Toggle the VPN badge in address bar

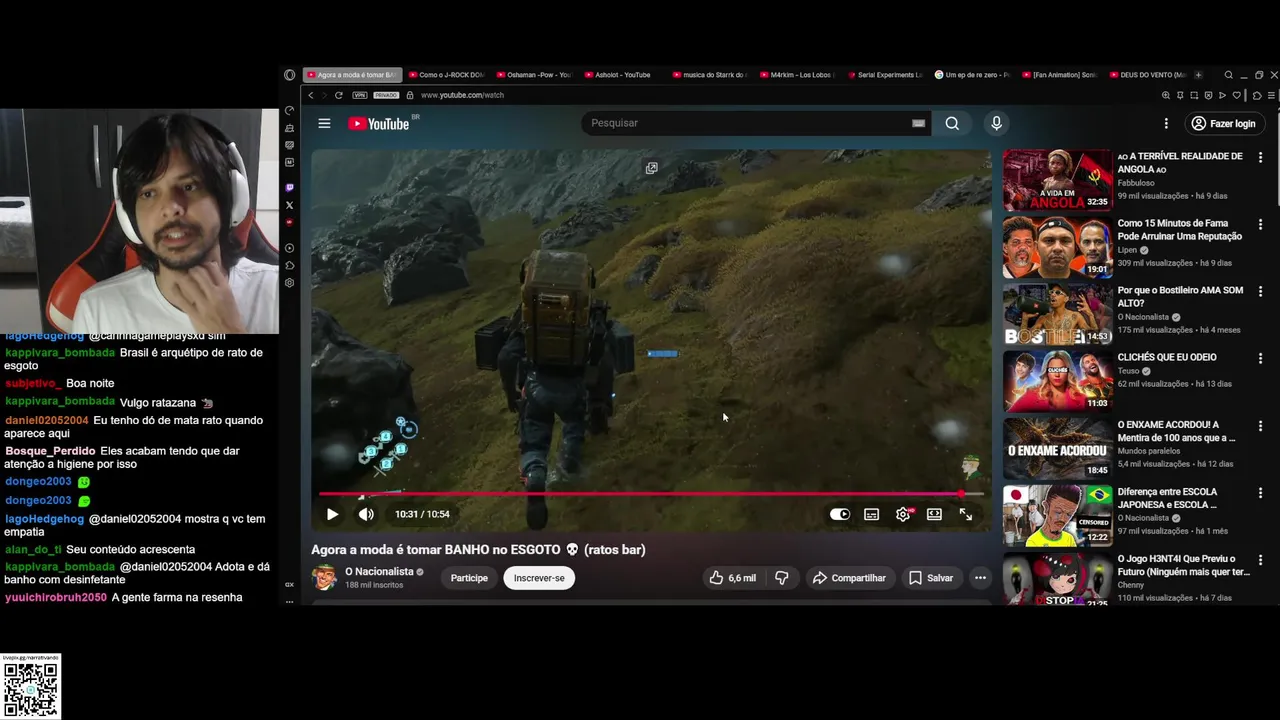point(360,95)
